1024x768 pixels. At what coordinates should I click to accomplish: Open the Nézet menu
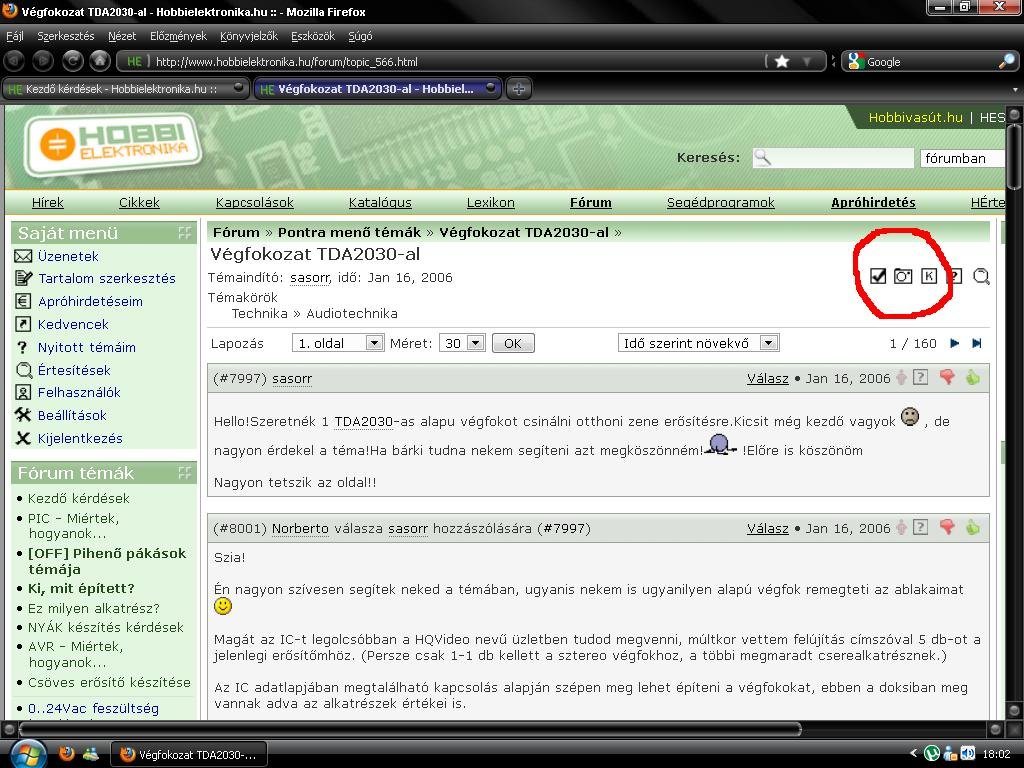point(122,36)
